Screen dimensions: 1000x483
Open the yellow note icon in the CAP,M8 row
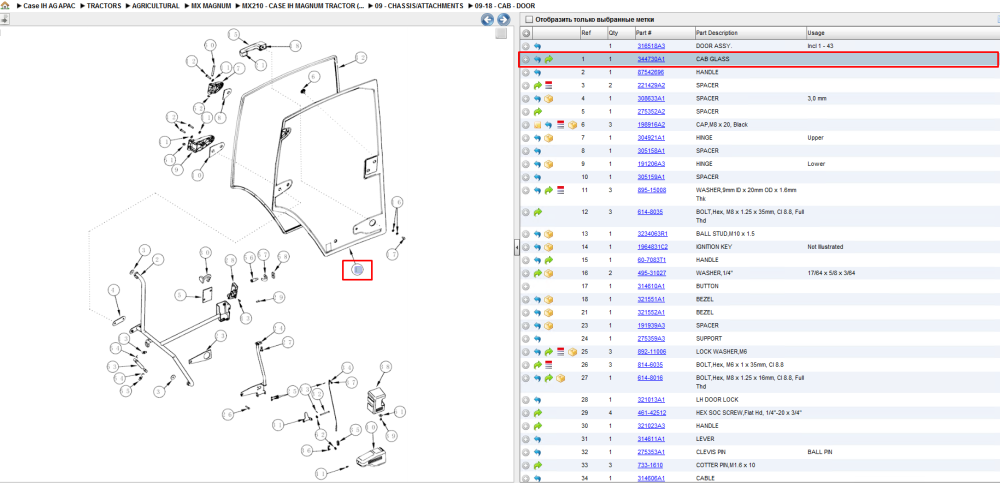[x=537, y=125]
